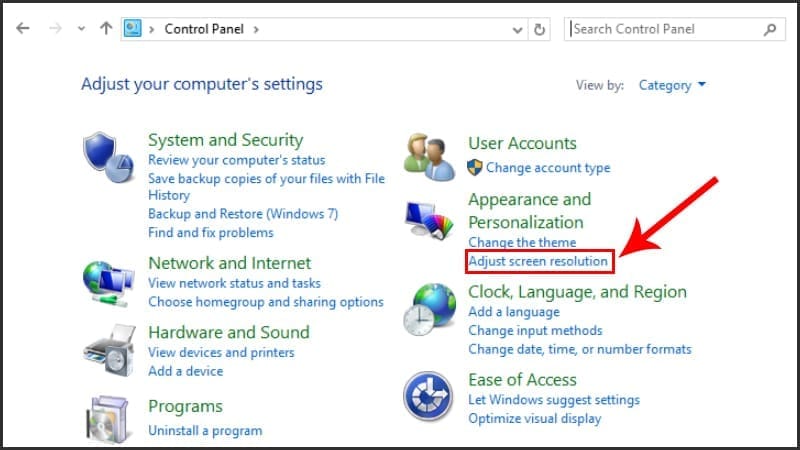Viewport: 800px width, 450px height.
Task: Open Appearance and Personalization category
Action: point(530,211)
